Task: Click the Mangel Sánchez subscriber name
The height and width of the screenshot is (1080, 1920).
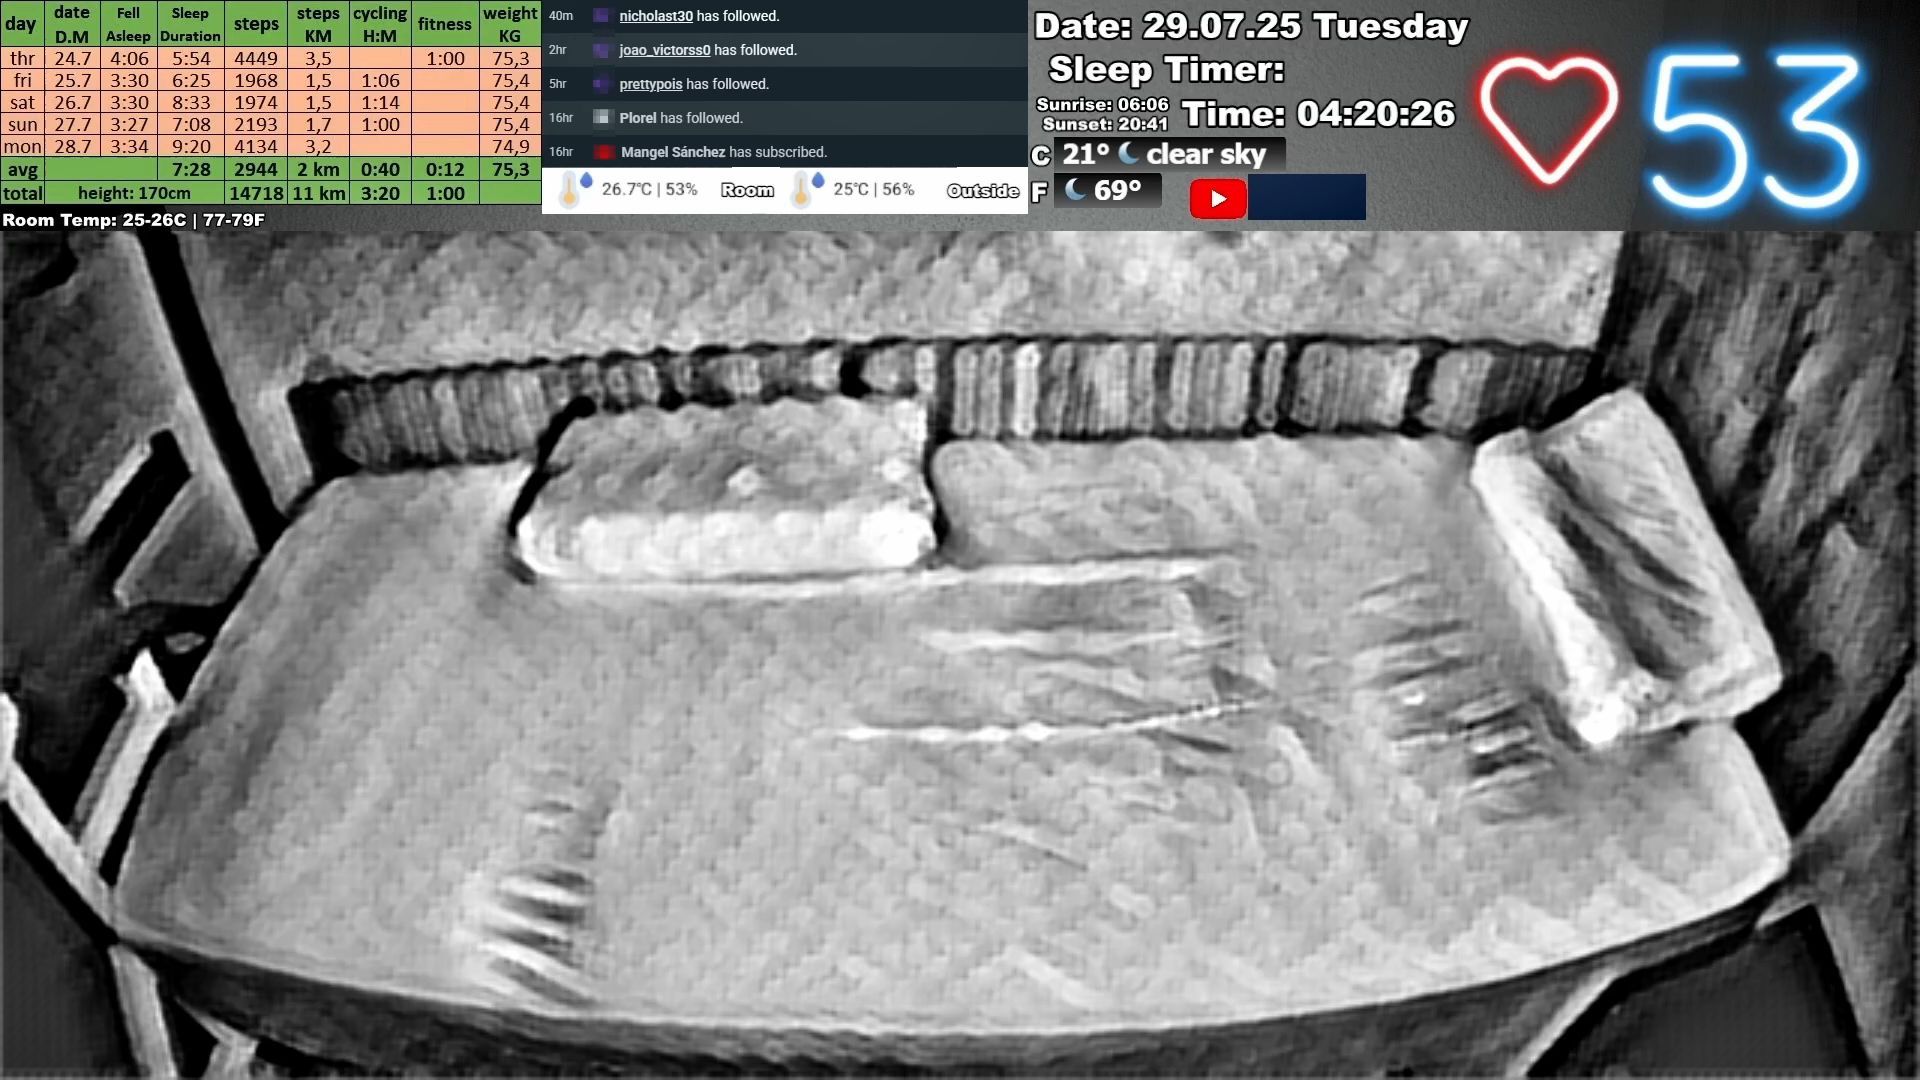Action: [x=673, y=152]
